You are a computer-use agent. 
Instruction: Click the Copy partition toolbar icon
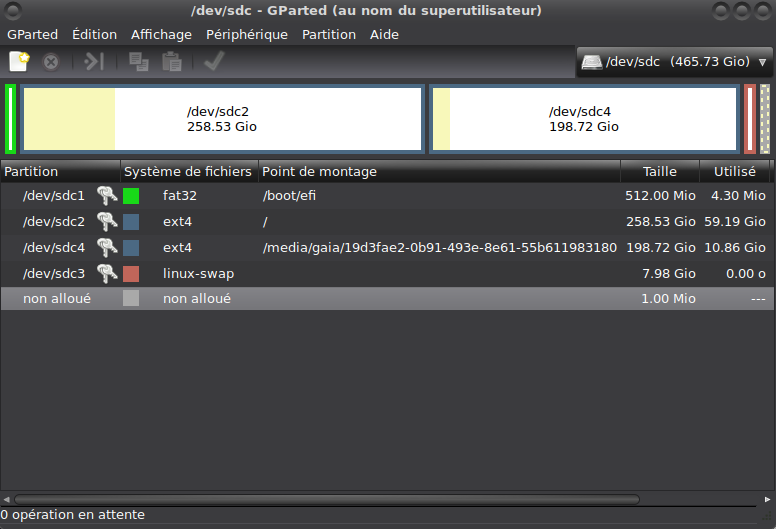click(139, 62)
